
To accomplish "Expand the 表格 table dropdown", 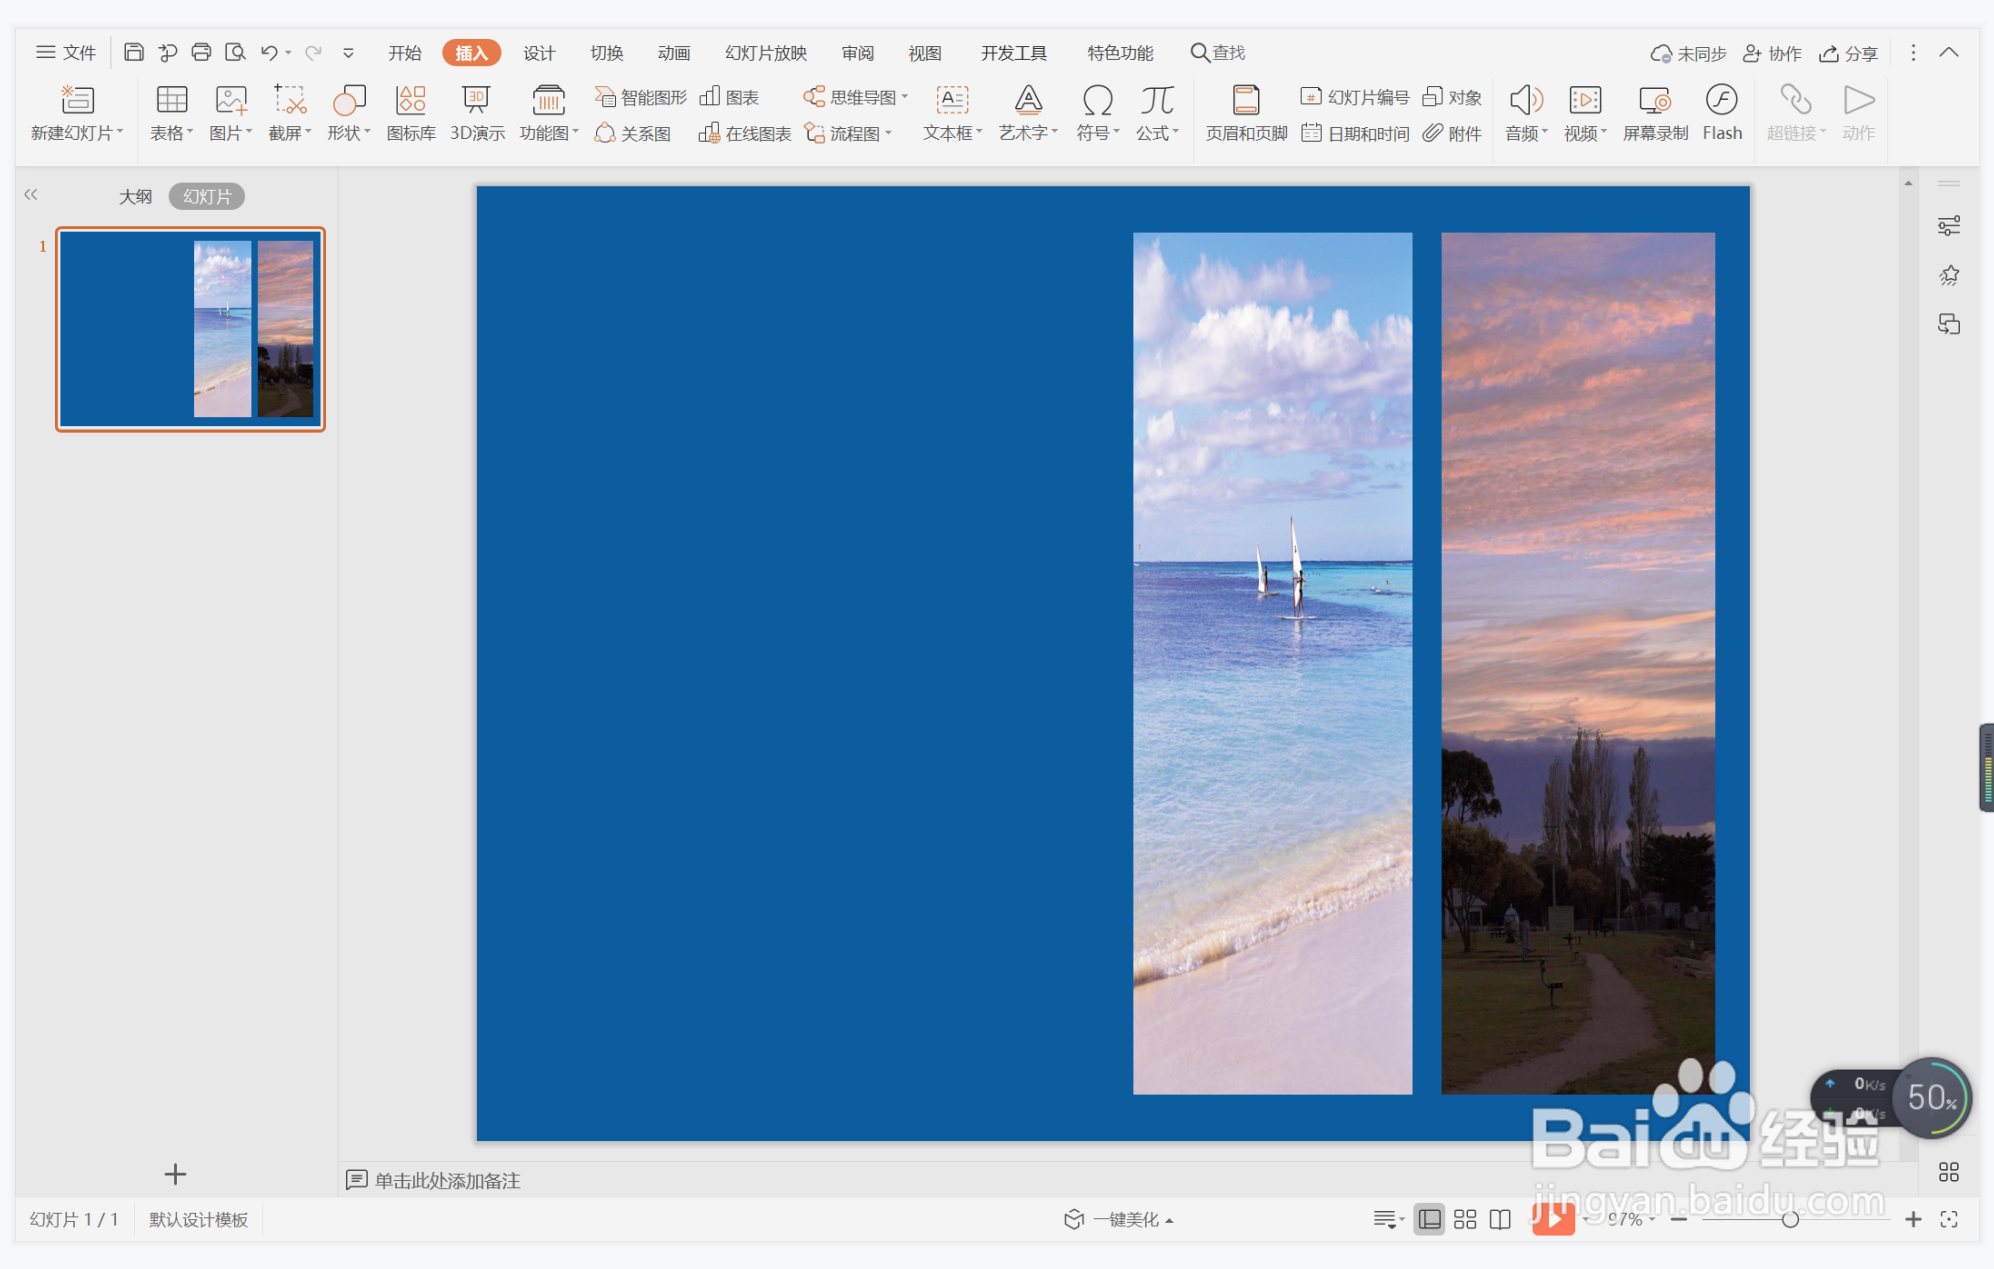I will tap(171, 133).
